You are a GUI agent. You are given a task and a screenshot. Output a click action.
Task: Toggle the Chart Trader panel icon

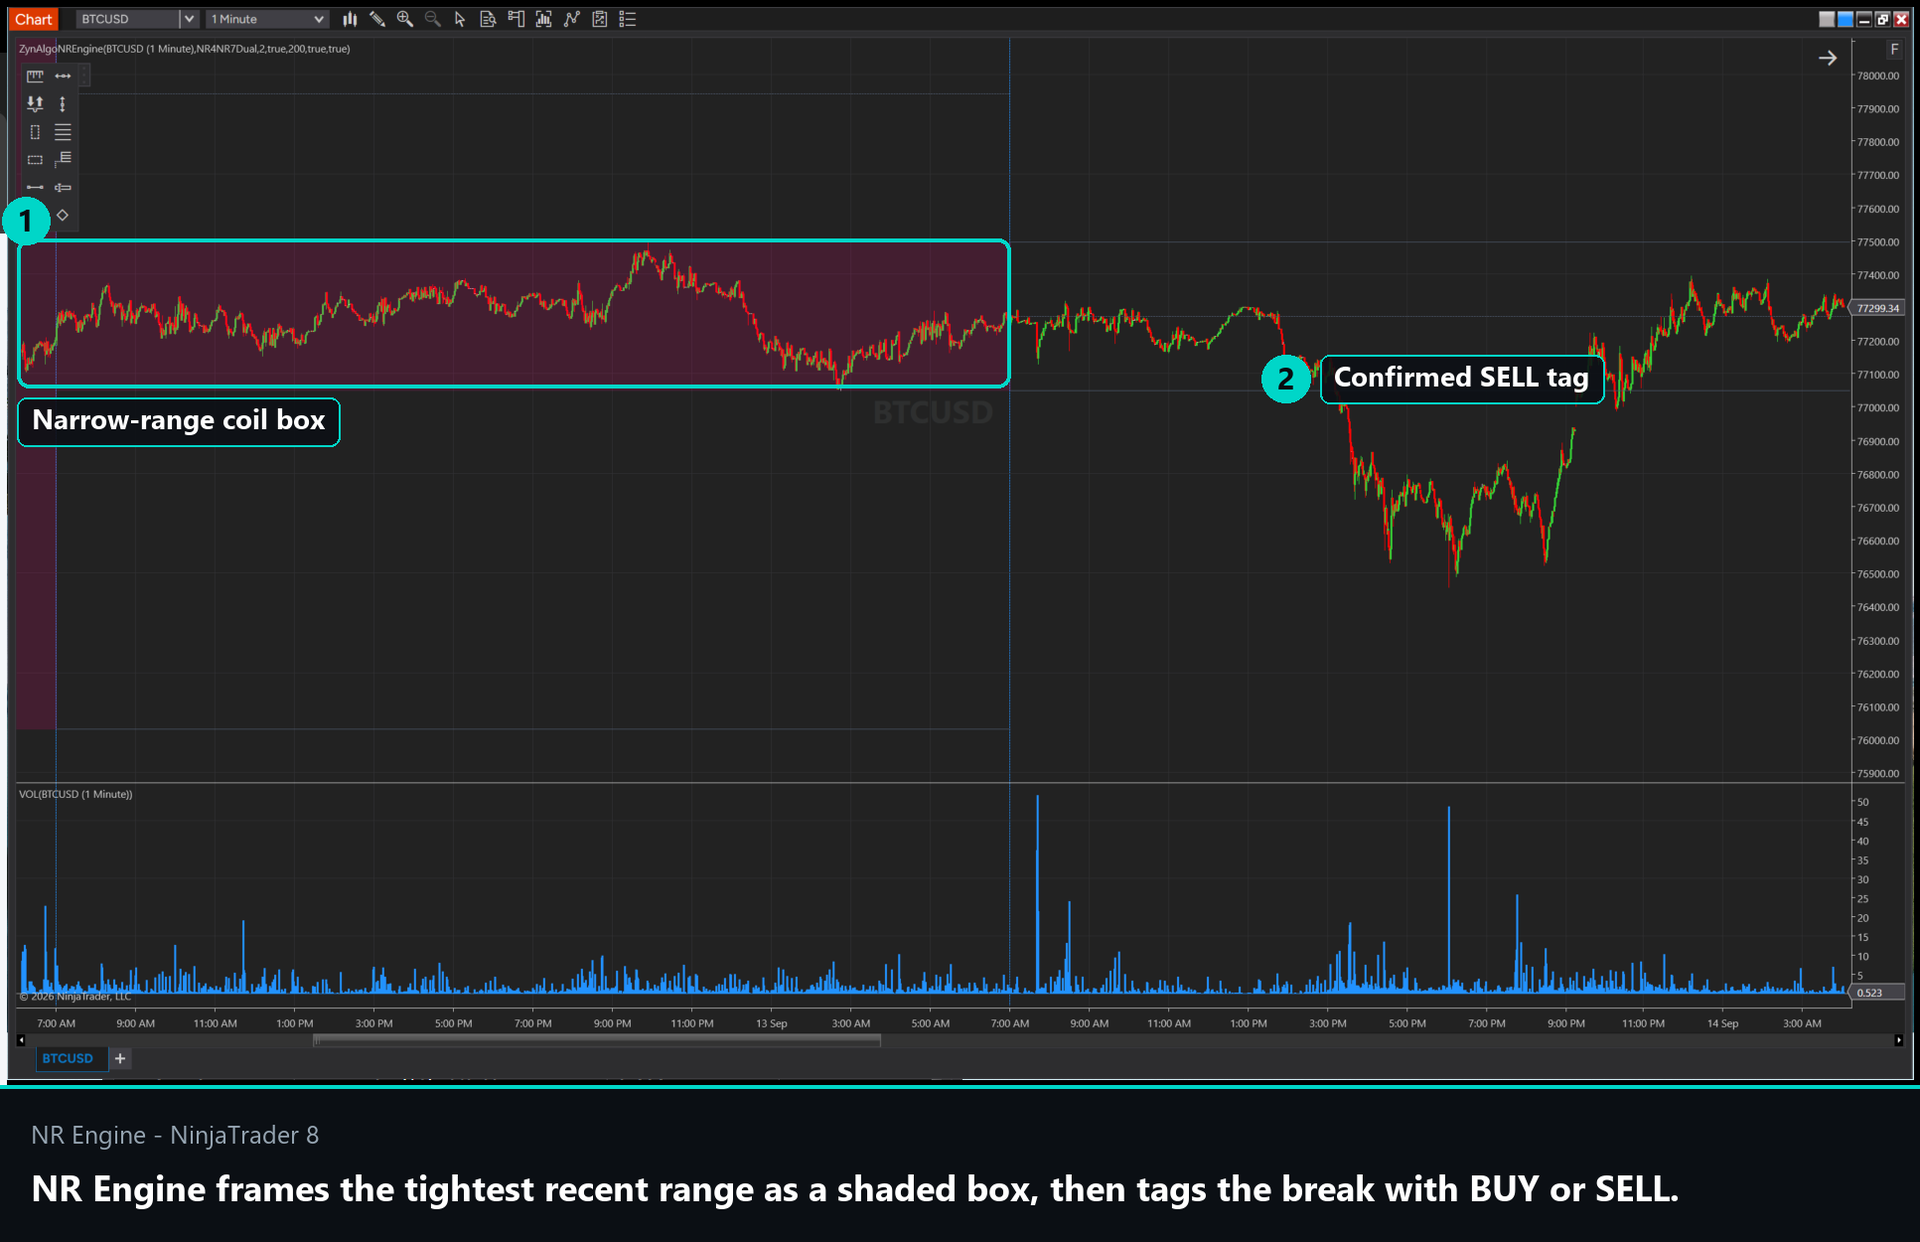point(516,19)
